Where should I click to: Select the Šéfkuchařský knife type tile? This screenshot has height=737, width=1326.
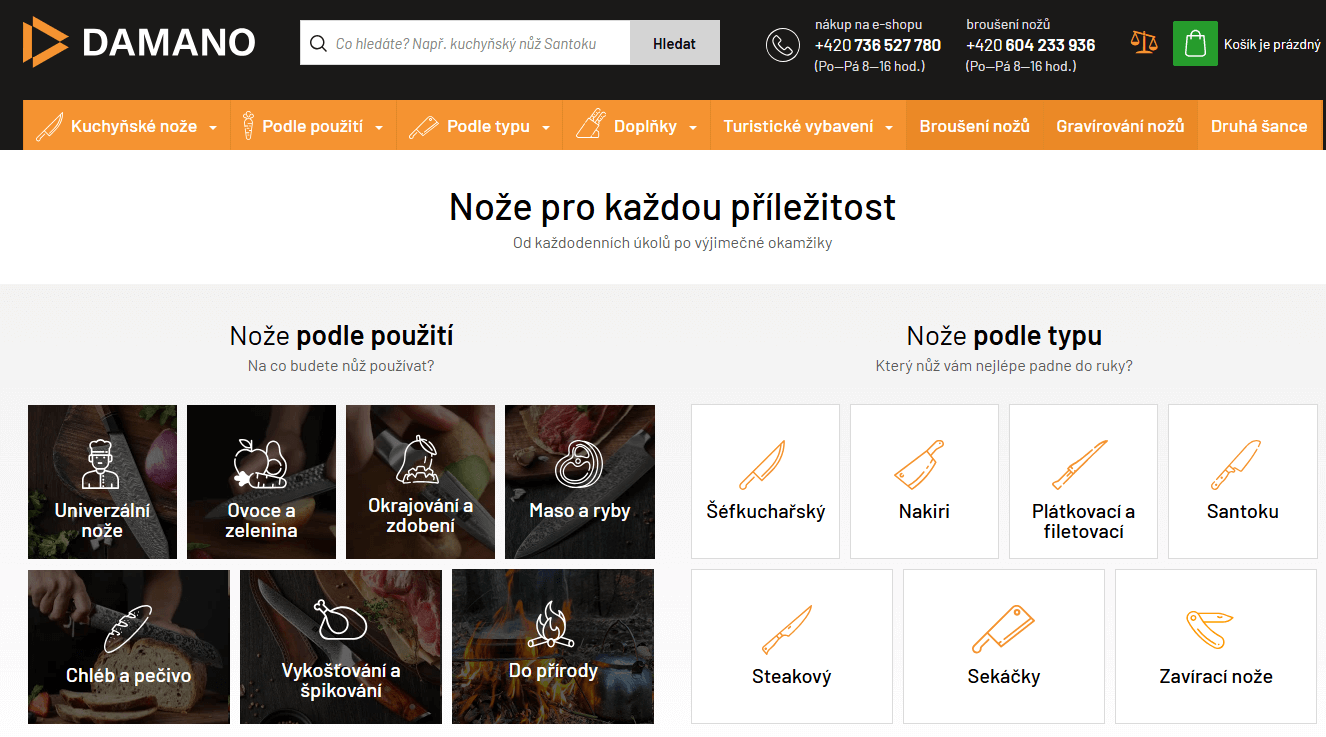click(x=765, y=481)
